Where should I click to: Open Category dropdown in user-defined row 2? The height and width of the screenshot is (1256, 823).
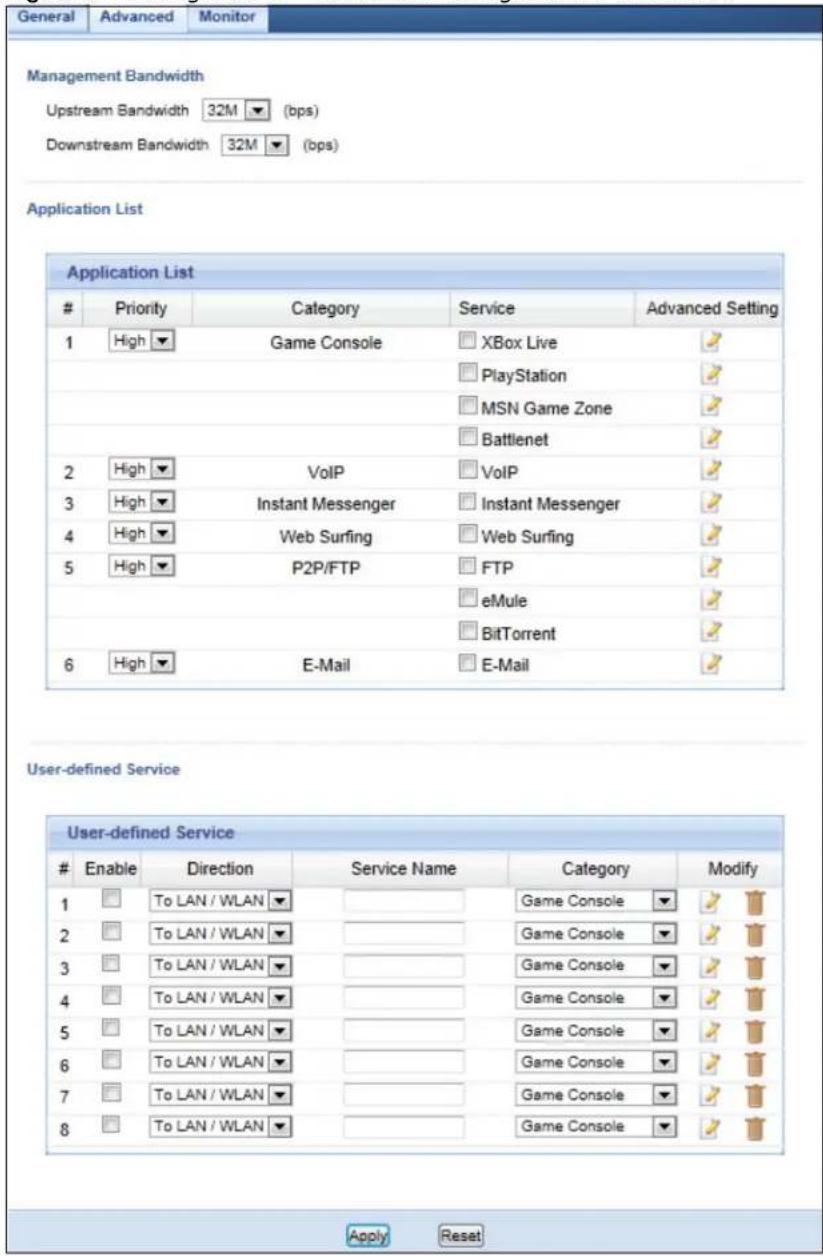click(x=592, y=934)
